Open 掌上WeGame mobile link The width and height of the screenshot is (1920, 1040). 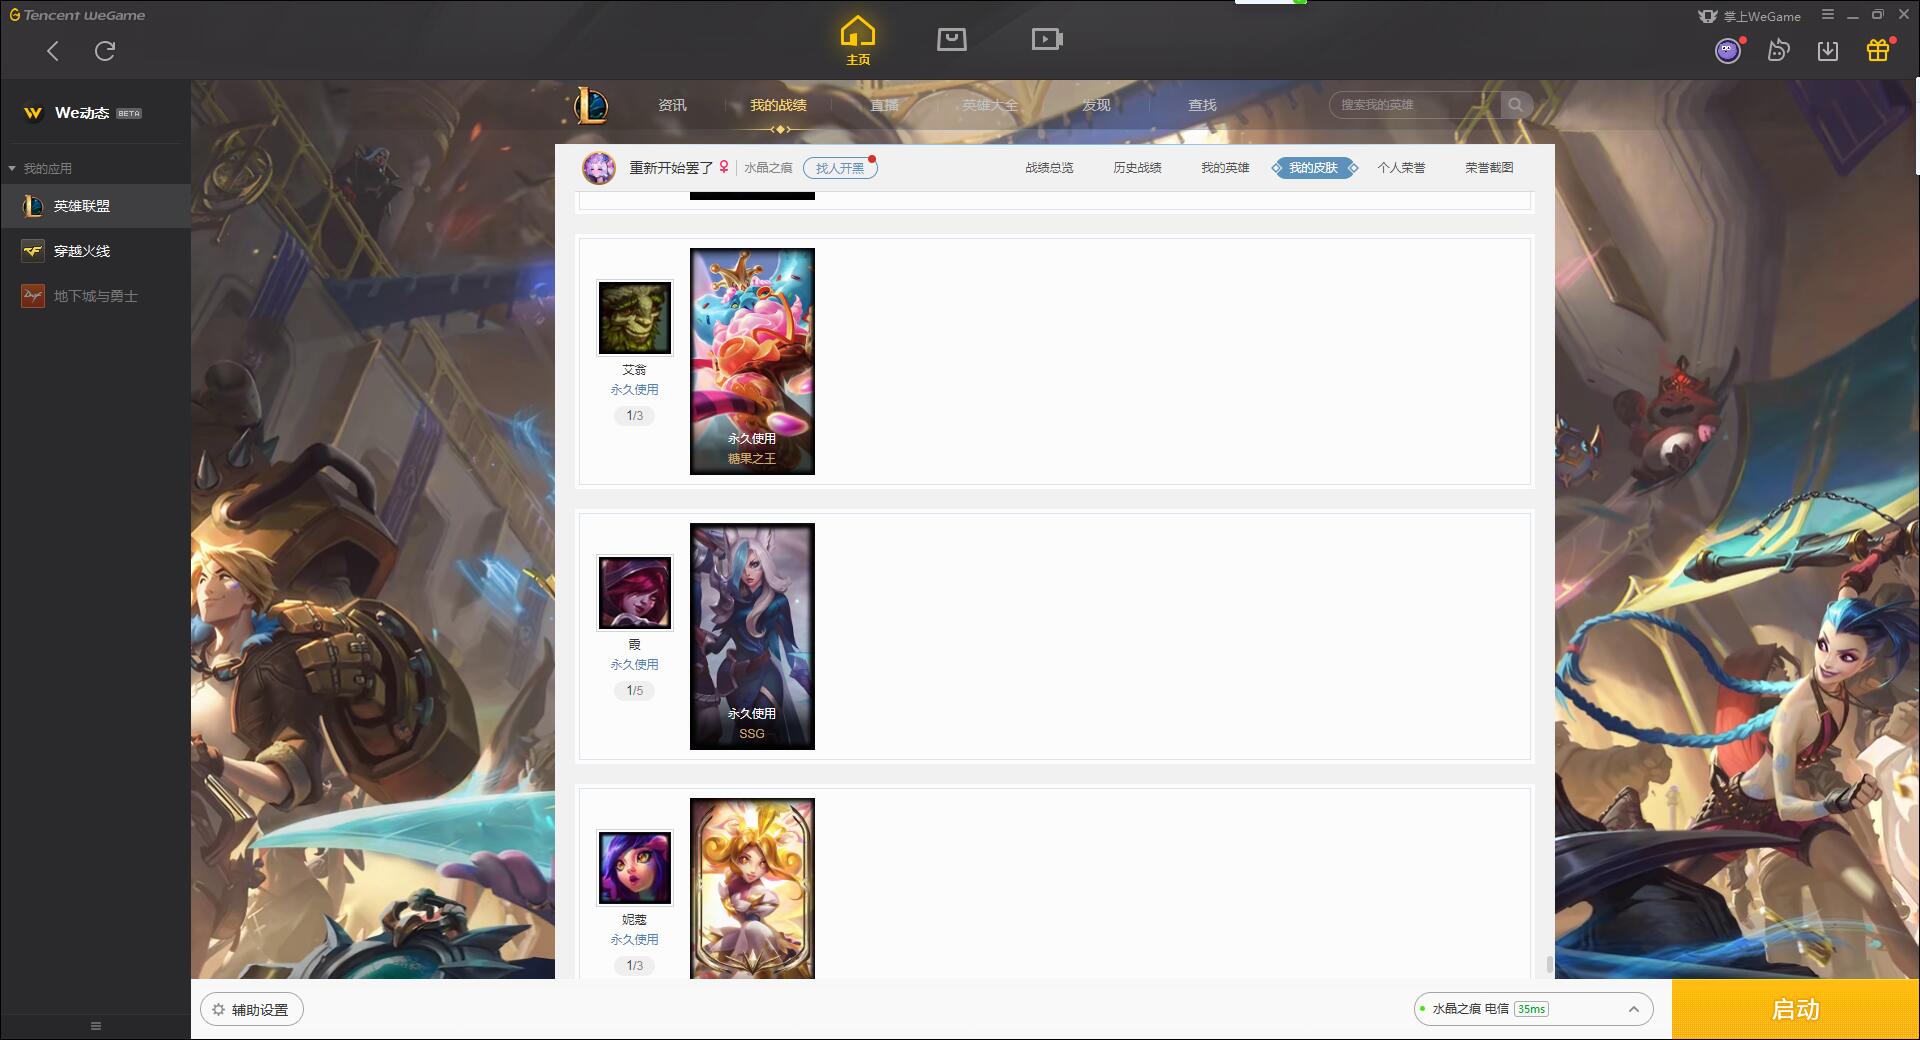(x=1750, y=16)
